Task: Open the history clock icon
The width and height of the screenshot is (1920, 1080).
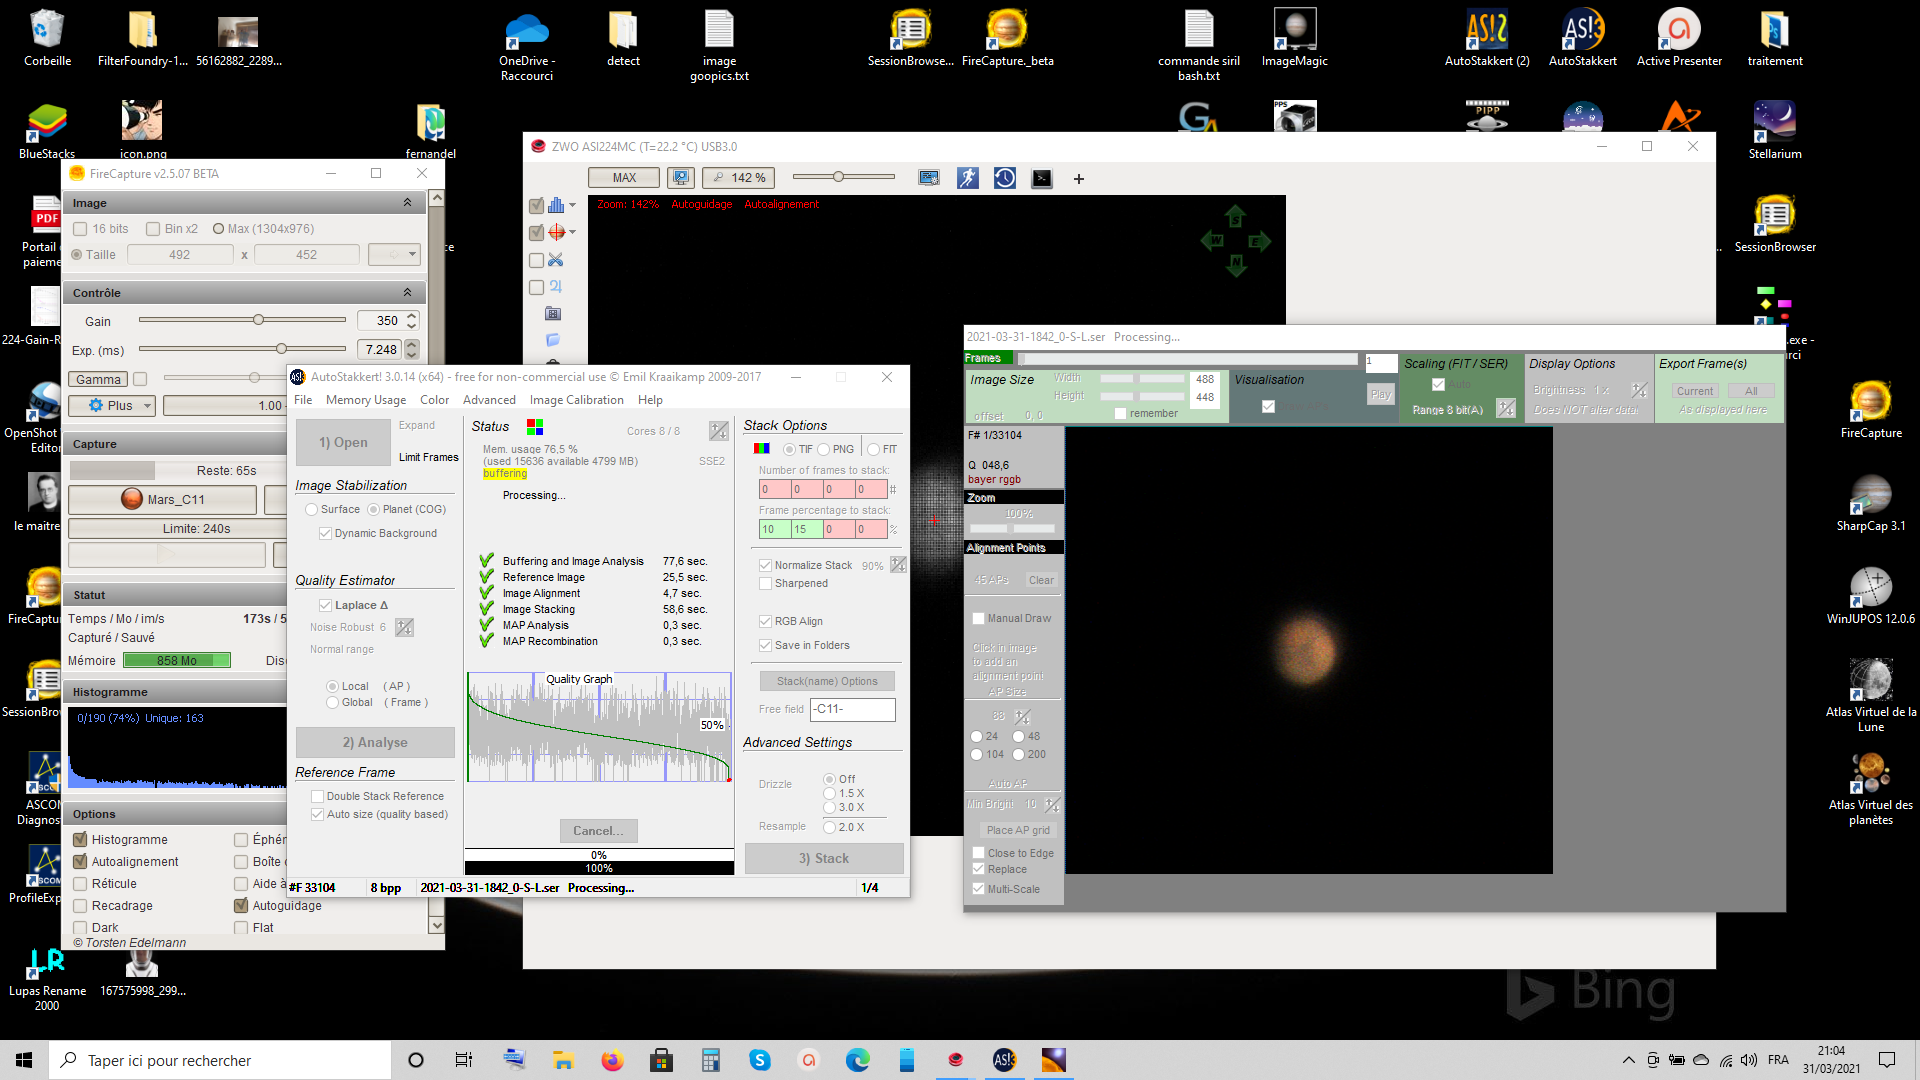Action: 1005,178
